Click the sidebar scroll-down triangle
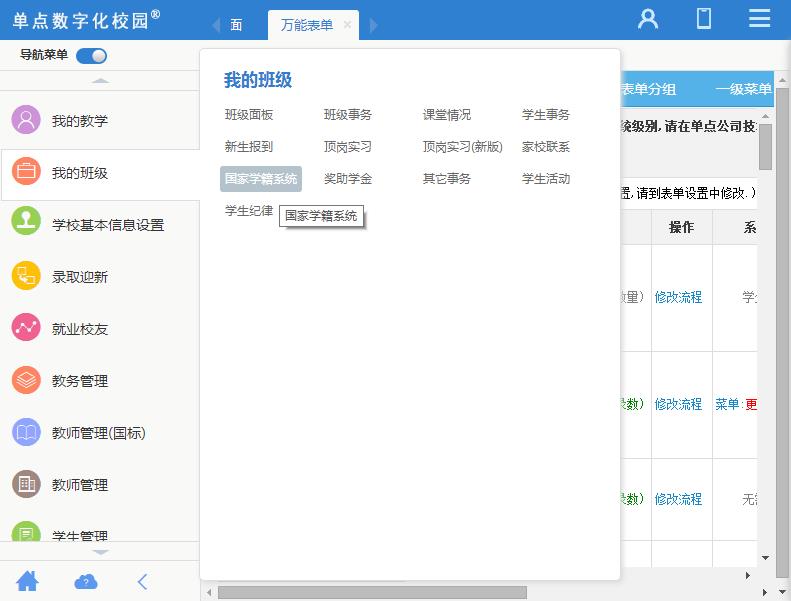 point(100,552)
